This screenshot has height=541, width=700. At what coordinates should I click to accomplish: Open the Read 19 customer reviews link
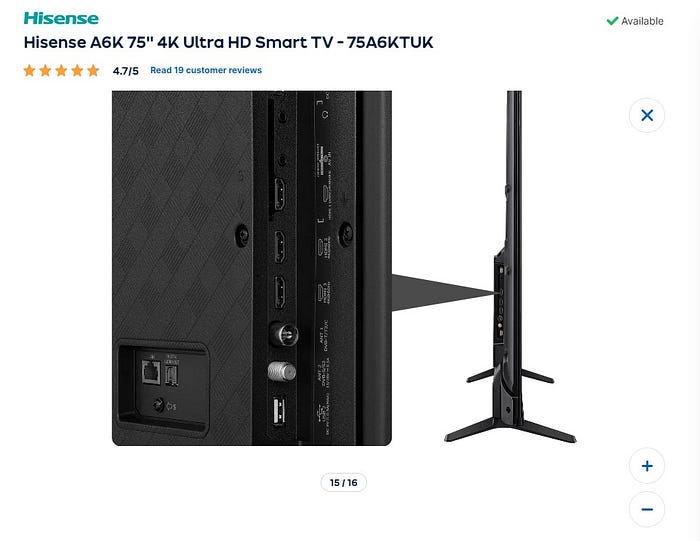(x=206, y=70)
